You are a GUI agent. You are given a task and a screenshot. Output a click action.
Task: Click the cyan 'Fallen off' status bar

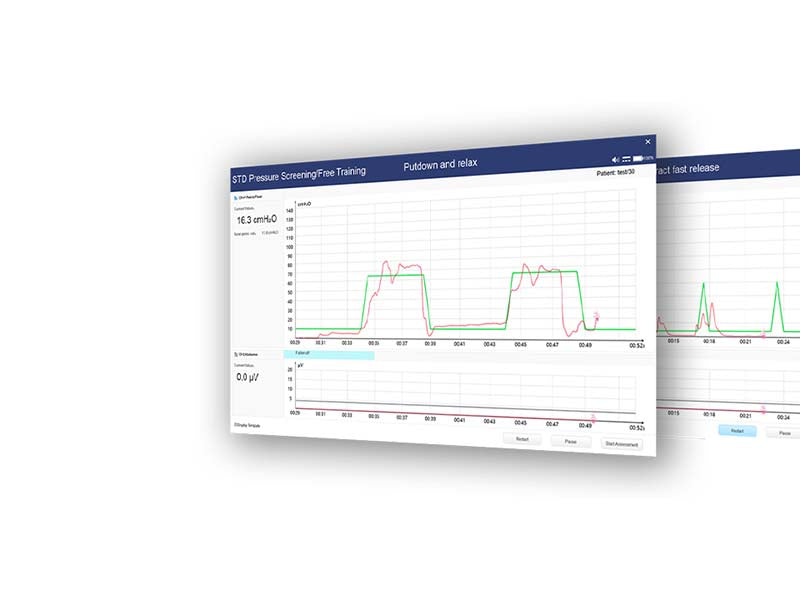click(329, 355)
